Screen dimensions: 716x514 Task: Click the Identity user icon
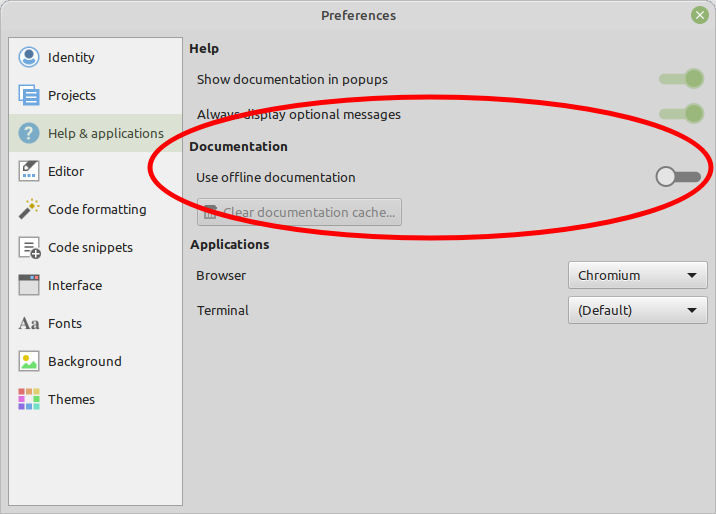29,57
